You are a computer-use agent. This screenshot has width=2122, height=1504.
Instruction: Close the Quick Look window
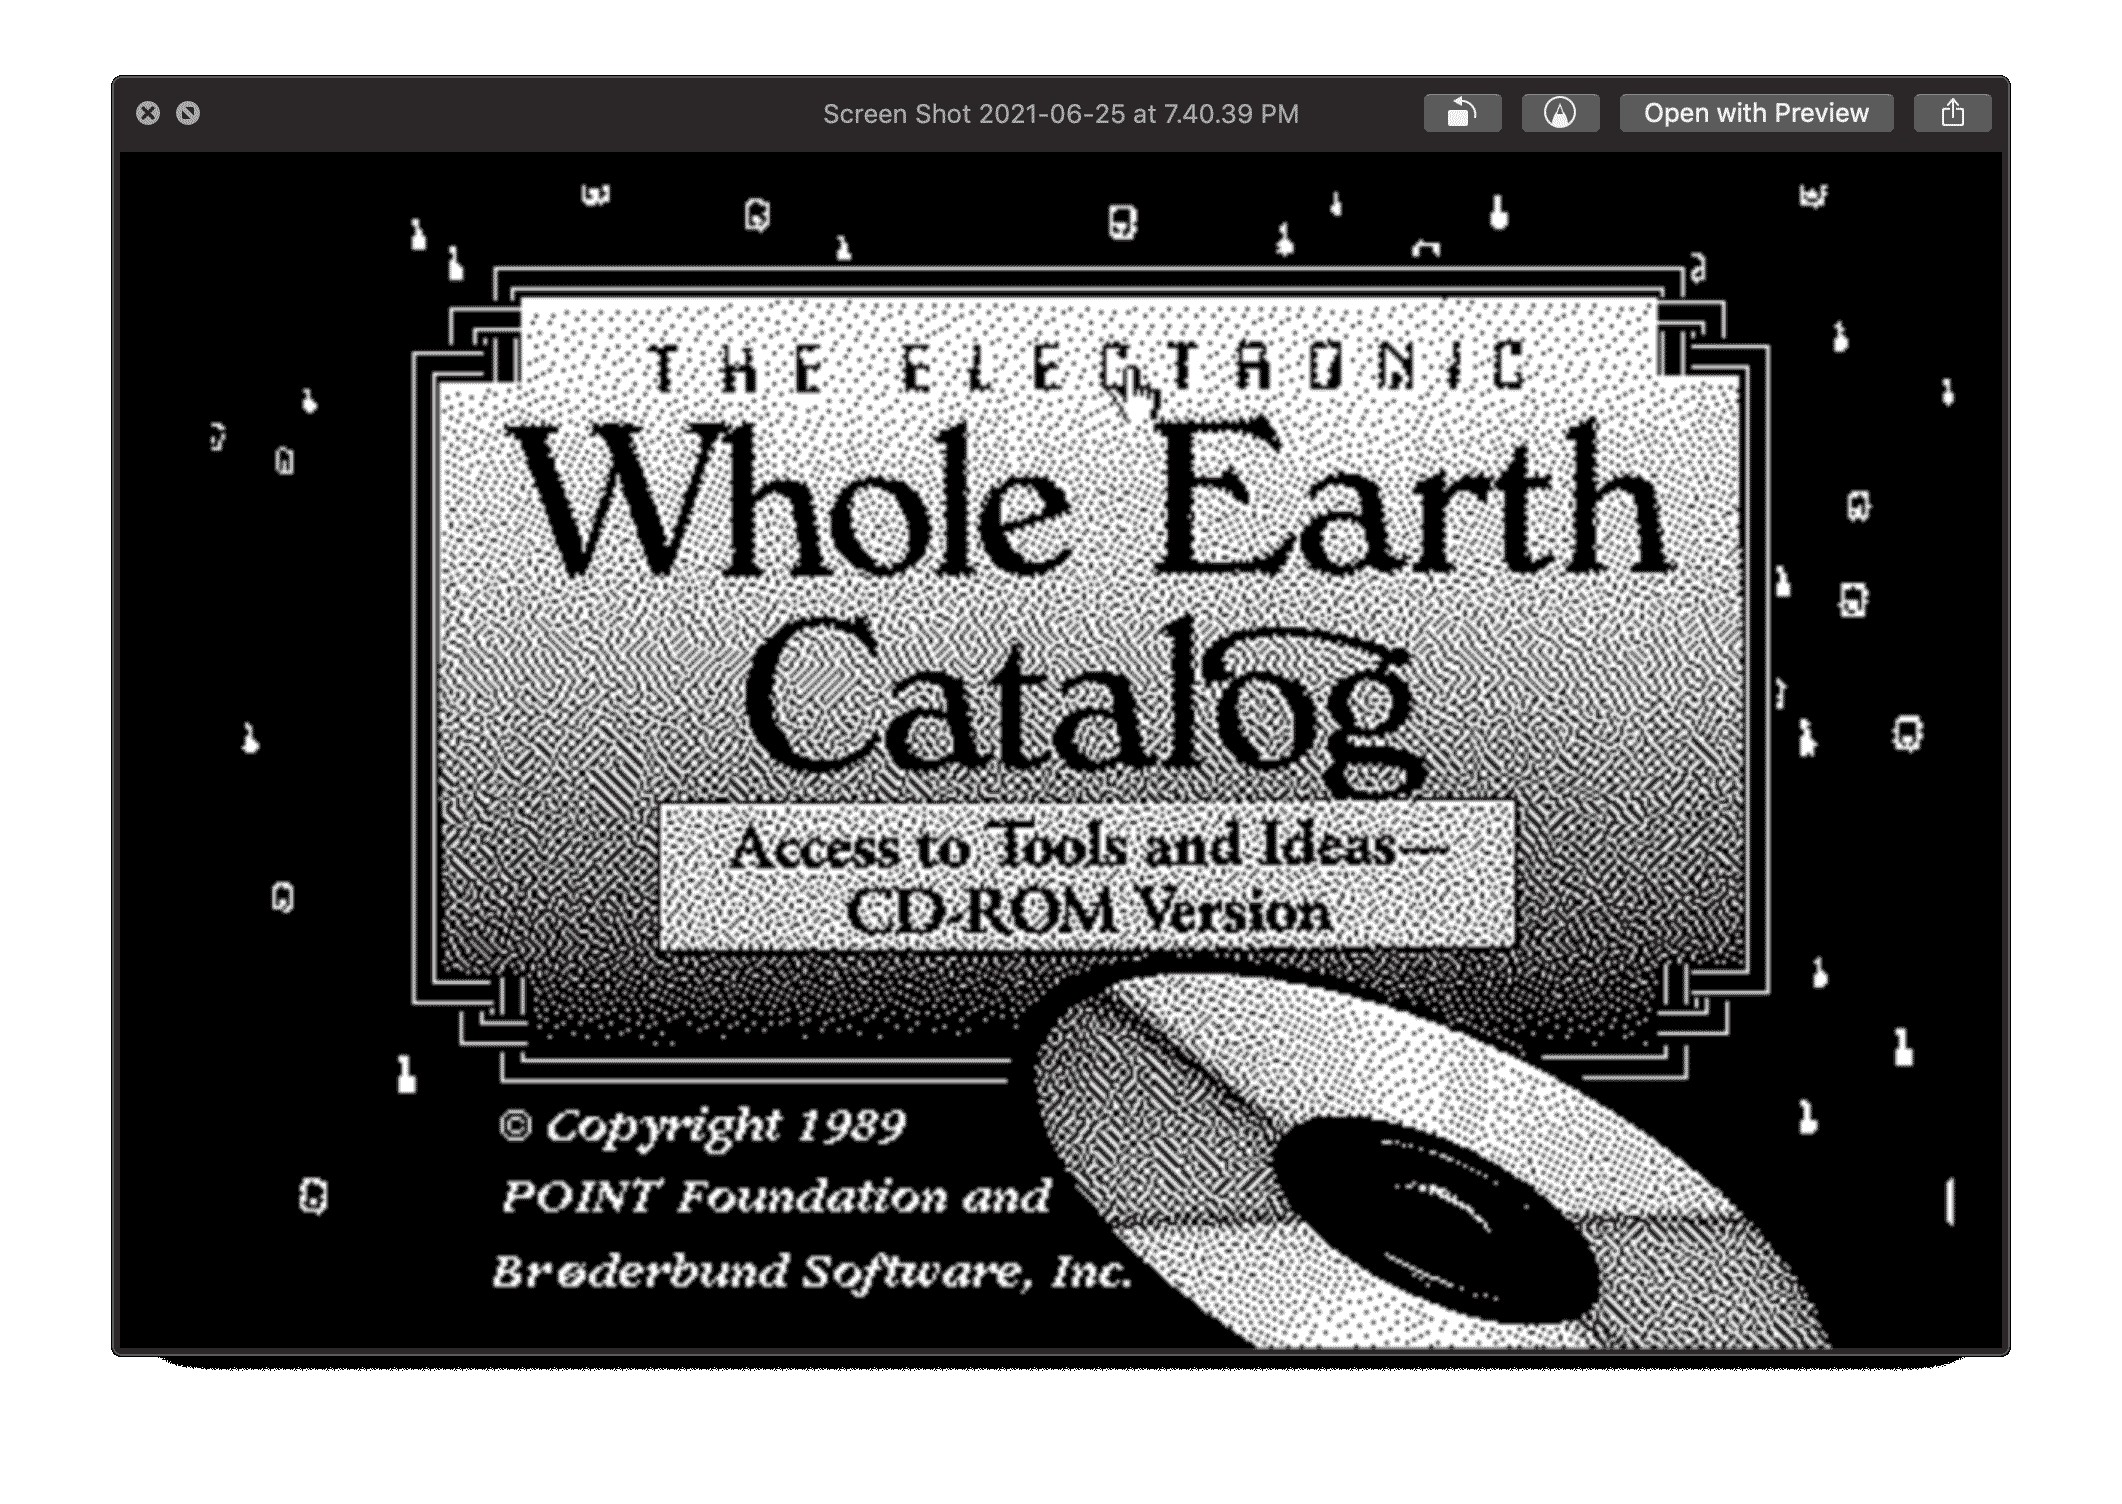coord(148,113)
